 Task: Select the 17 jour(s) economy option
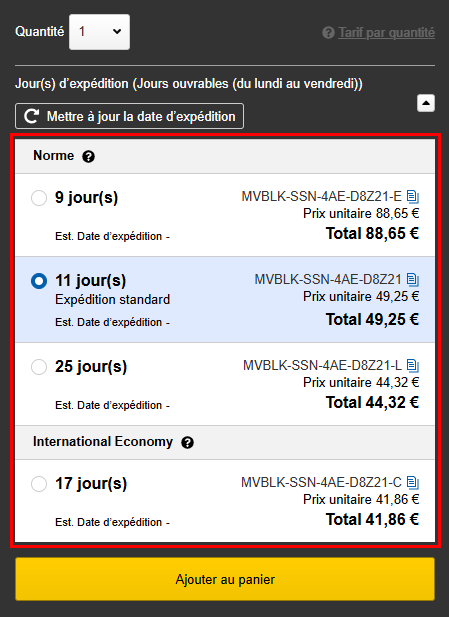[x=39, y=484]
